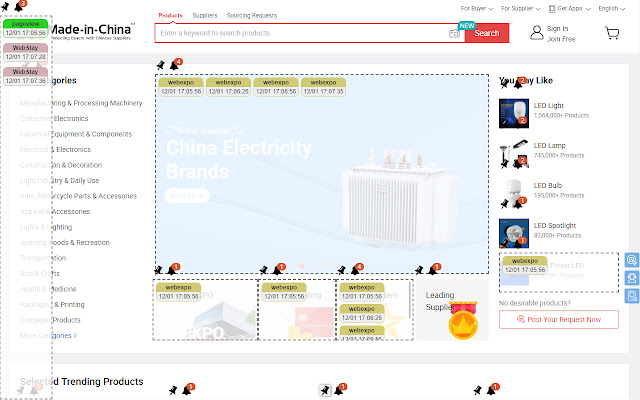This screenshot has width=640, height=400.
Task: Click the WebStay tag stamped 17:07:28
Action: pyautogui.click(x=25, y=52)
